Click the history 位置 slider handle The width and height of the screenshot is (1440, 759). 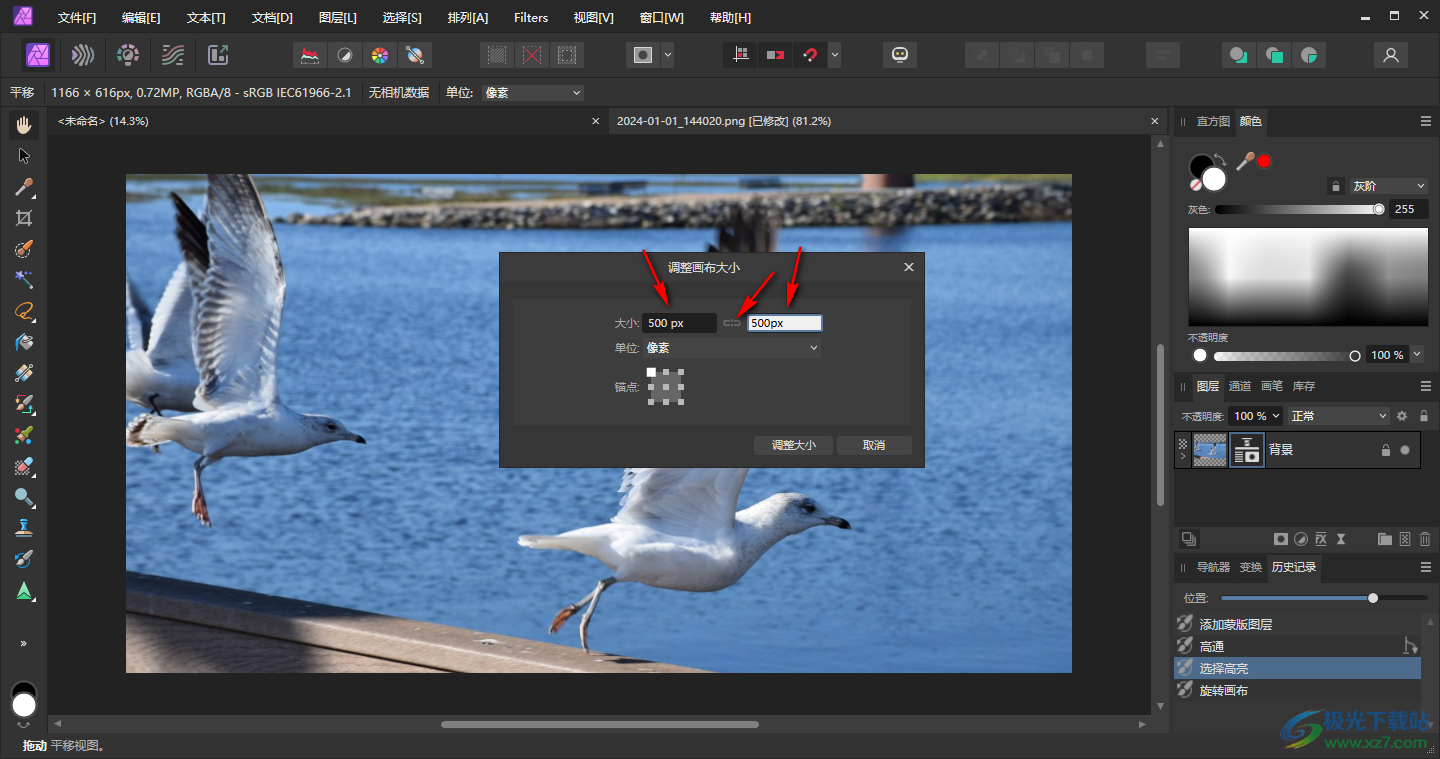click(1373, 598)
